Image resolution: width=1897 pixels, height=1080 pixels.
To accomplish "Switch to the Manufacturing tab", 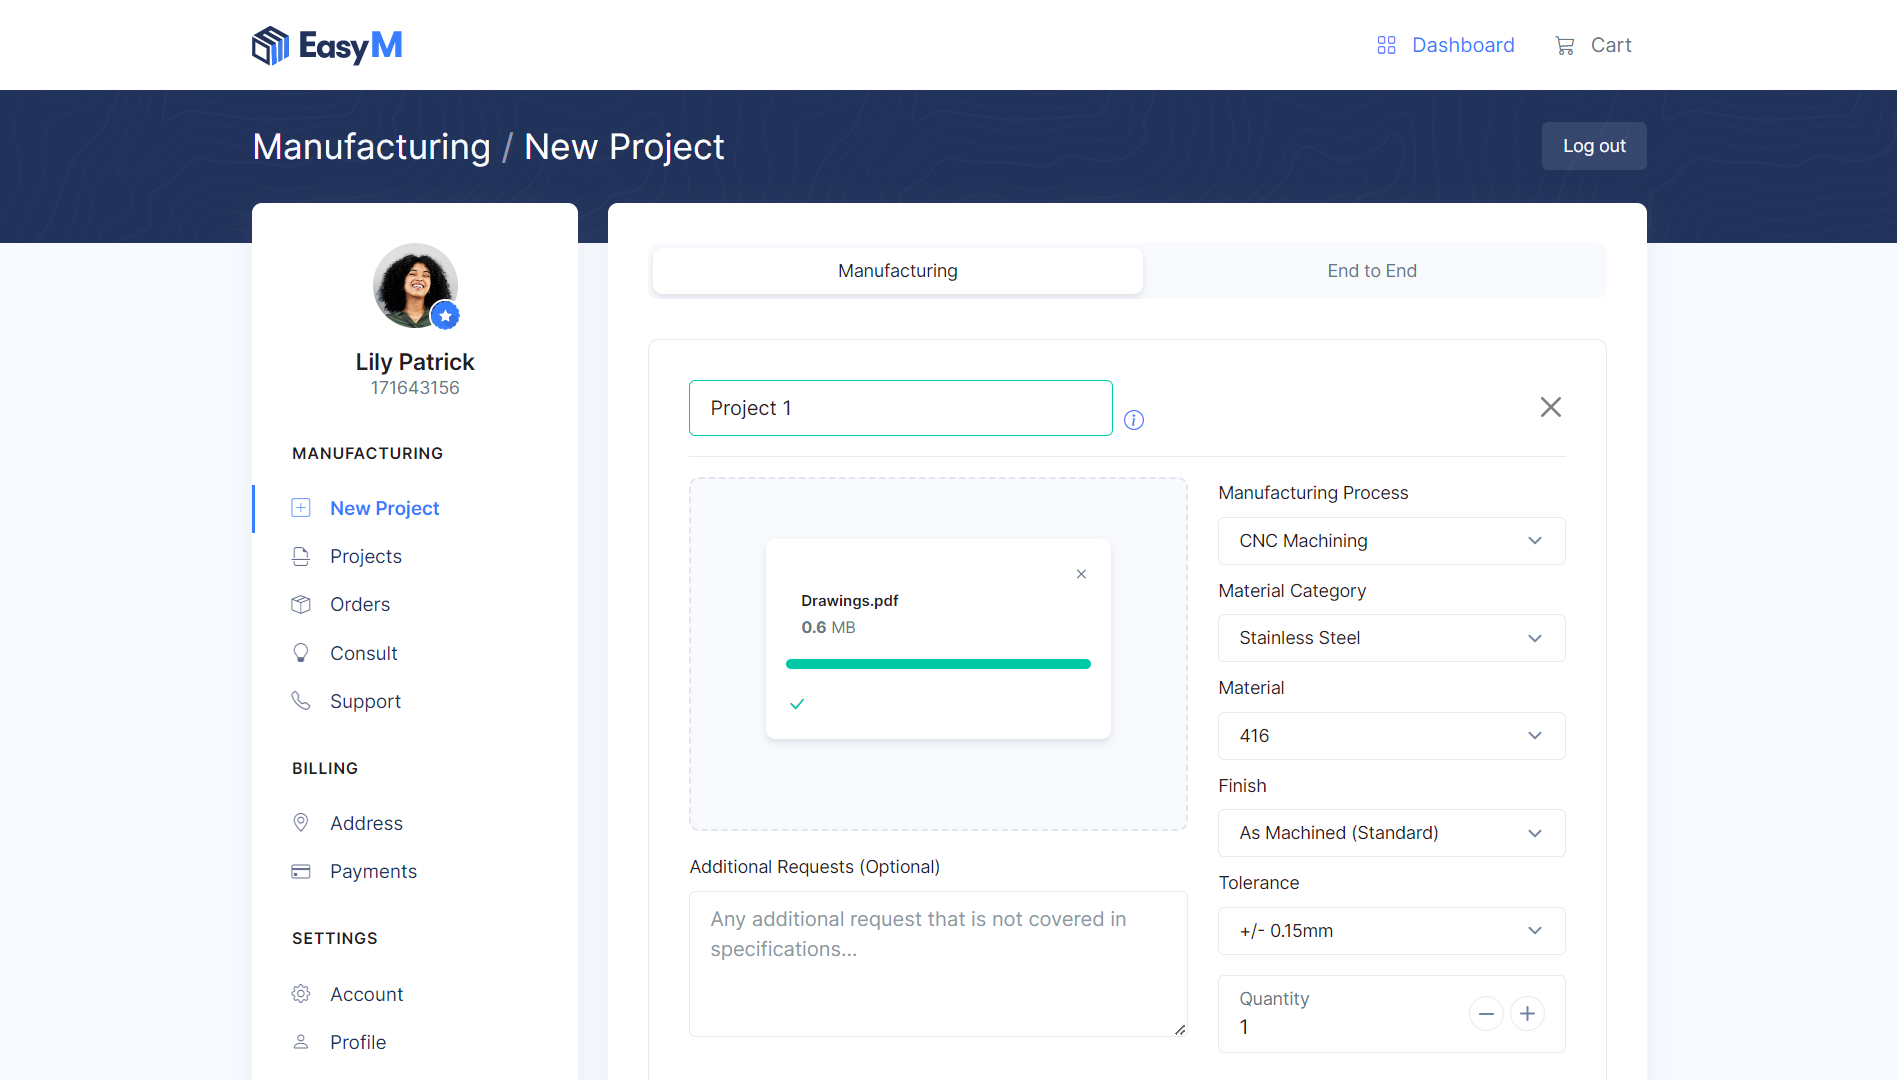I will coord(897,271).
